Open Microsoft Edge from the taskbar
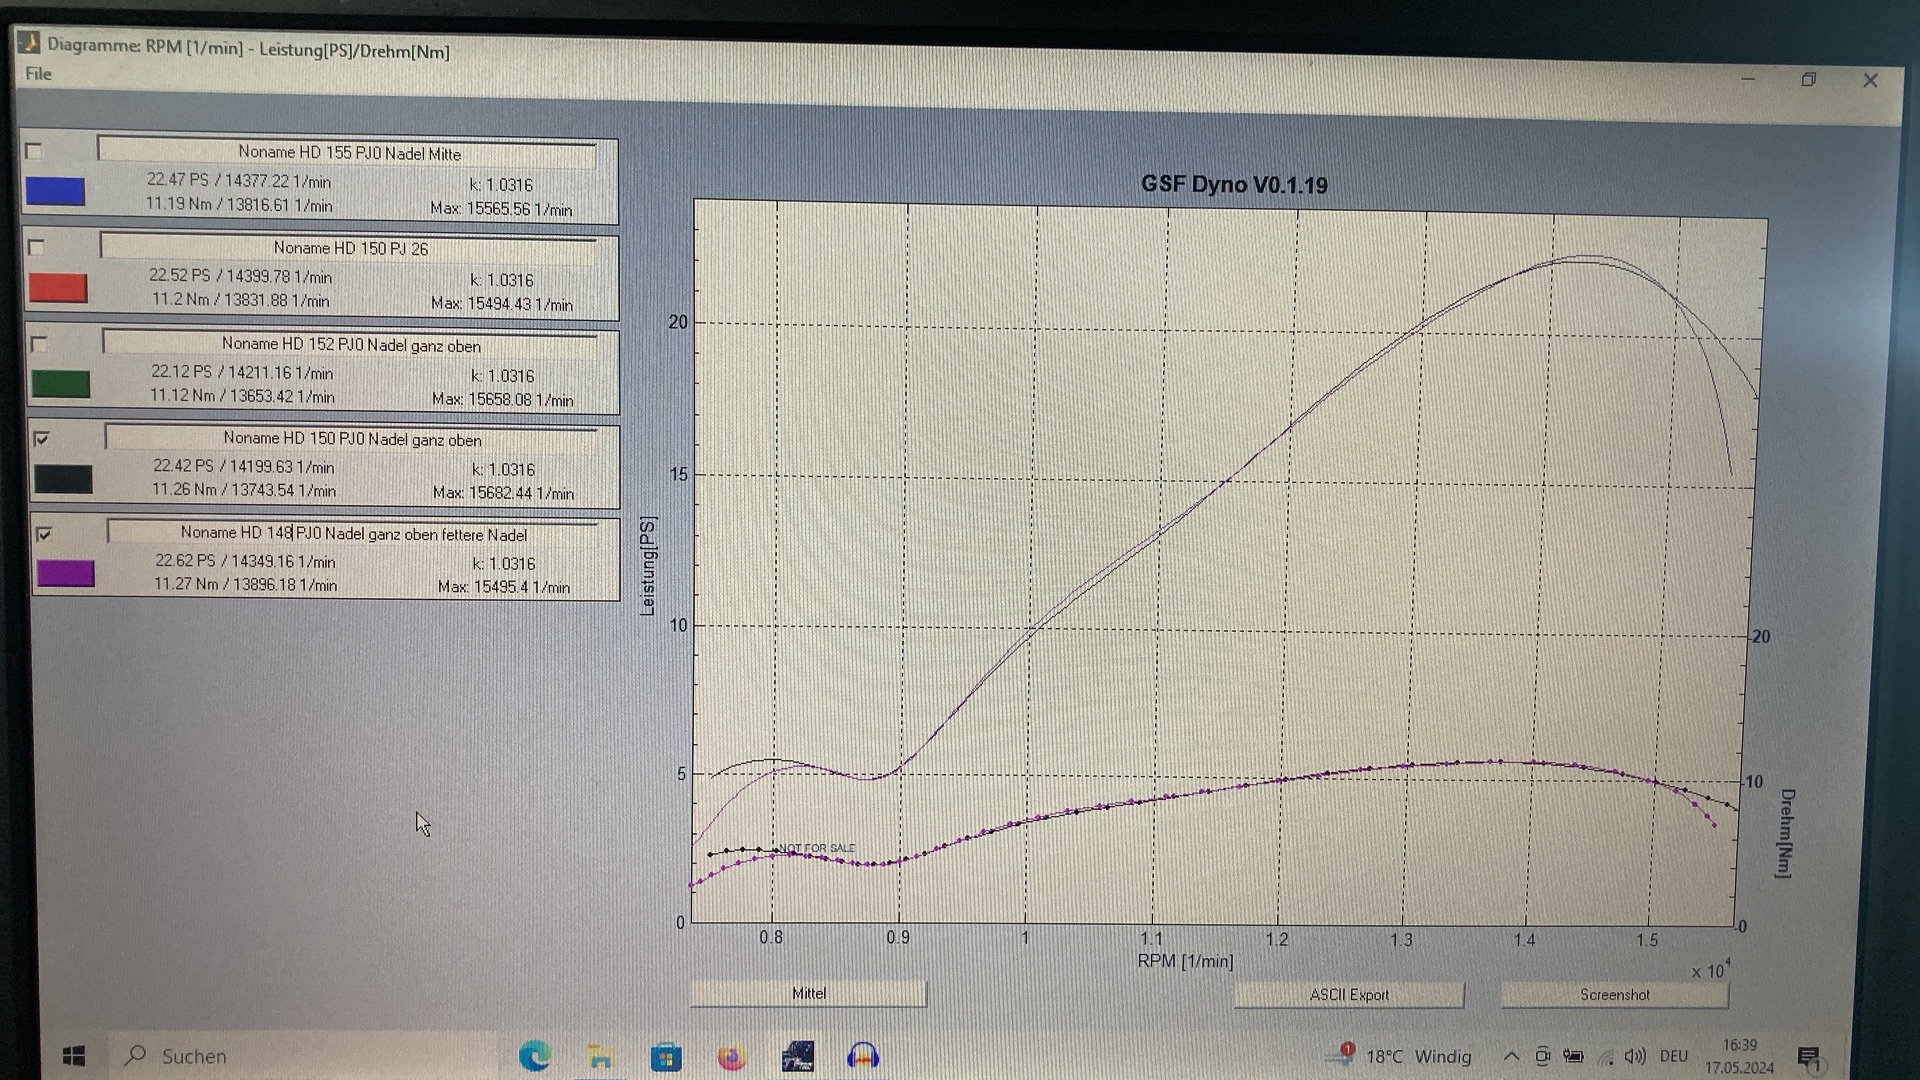1920x1080 pixels. tap(535, 1056)
